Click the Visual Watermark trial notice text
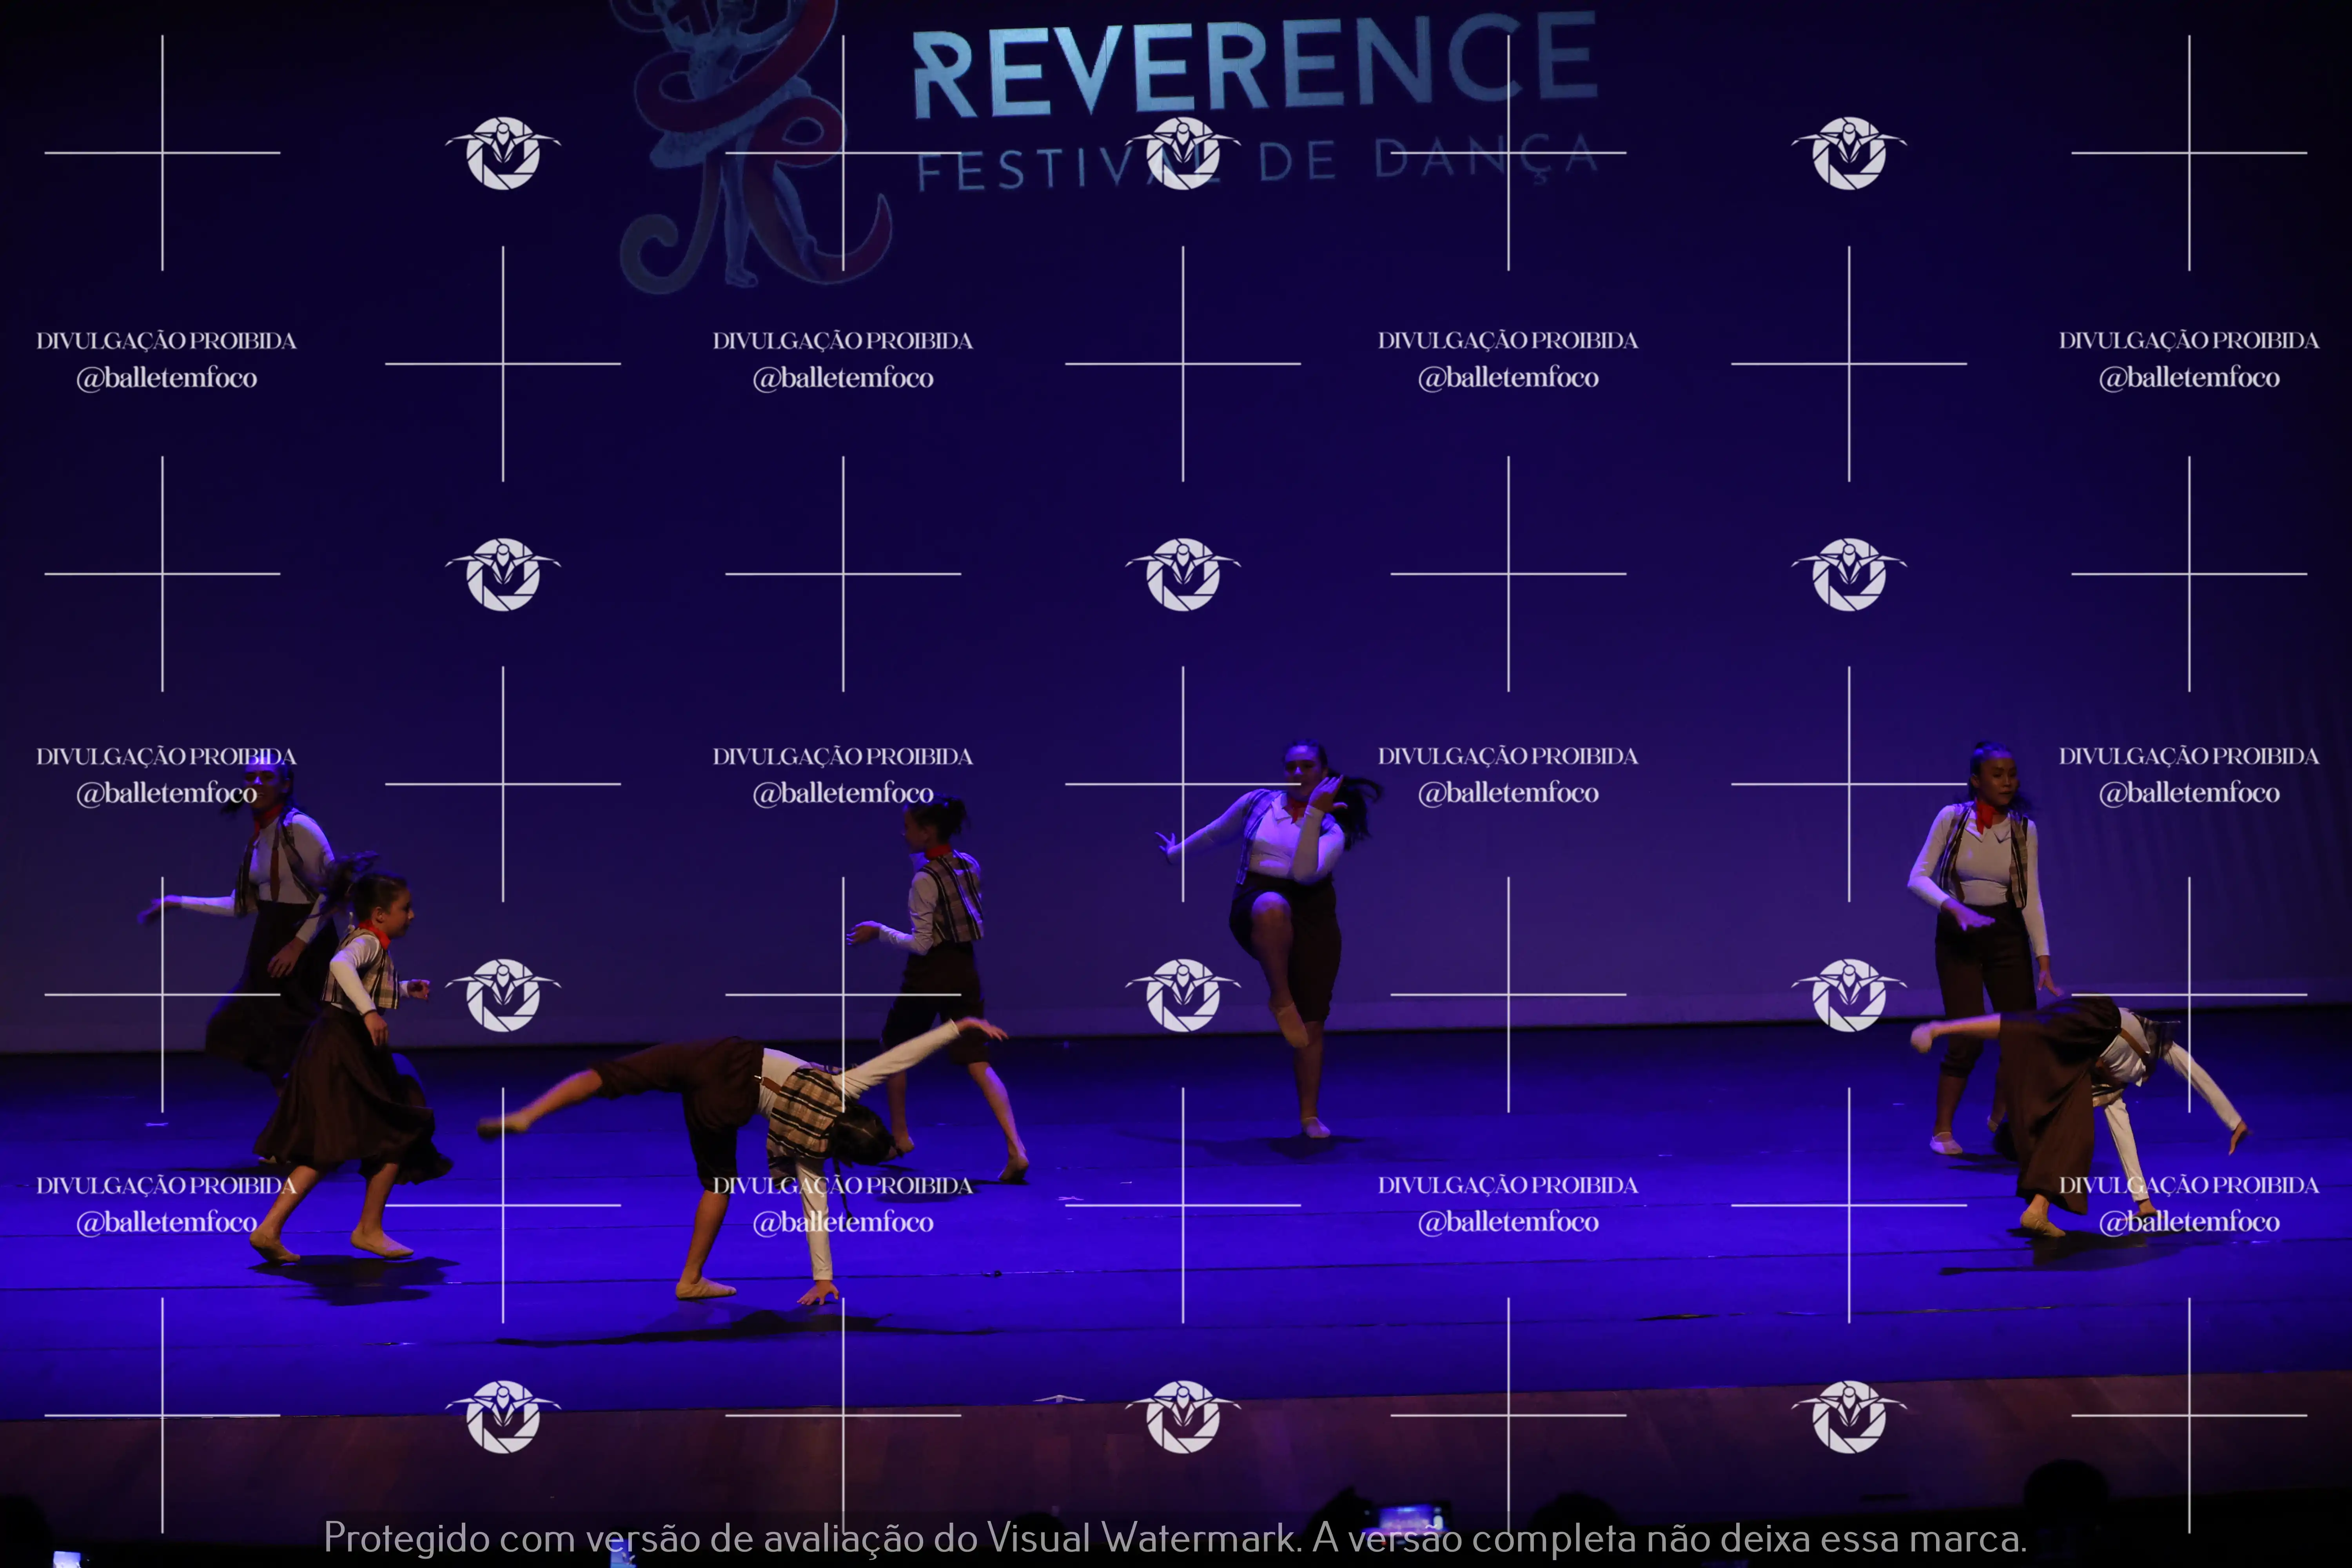Viewport: 2352px width, 1568px height. (1175, 1538)
